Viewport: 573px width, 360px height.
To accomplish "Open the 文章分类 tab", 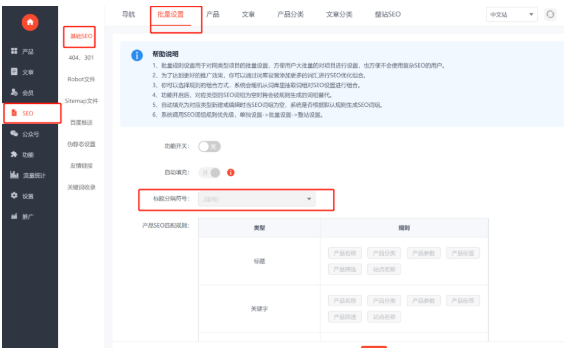I will coord(339,14).
